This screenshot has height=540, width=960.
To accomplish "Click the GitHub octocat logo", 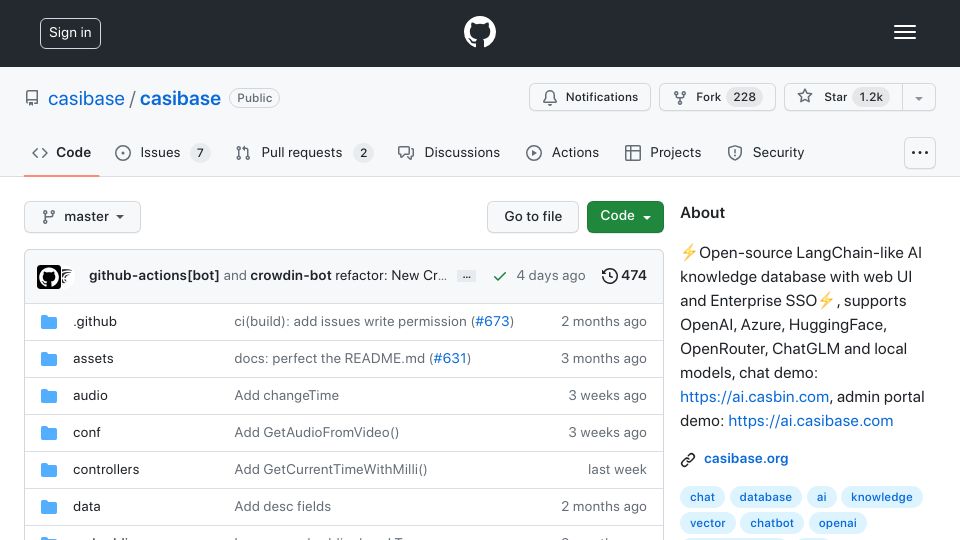I will (479, 32).
